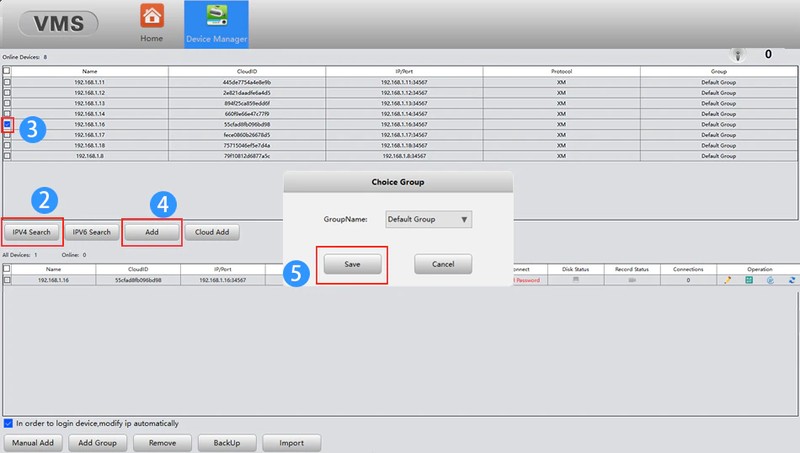Open the GroupName Default Group dropdown
Image resolution: width=800 pixels, height=453 pixels.
click(428, 219)
